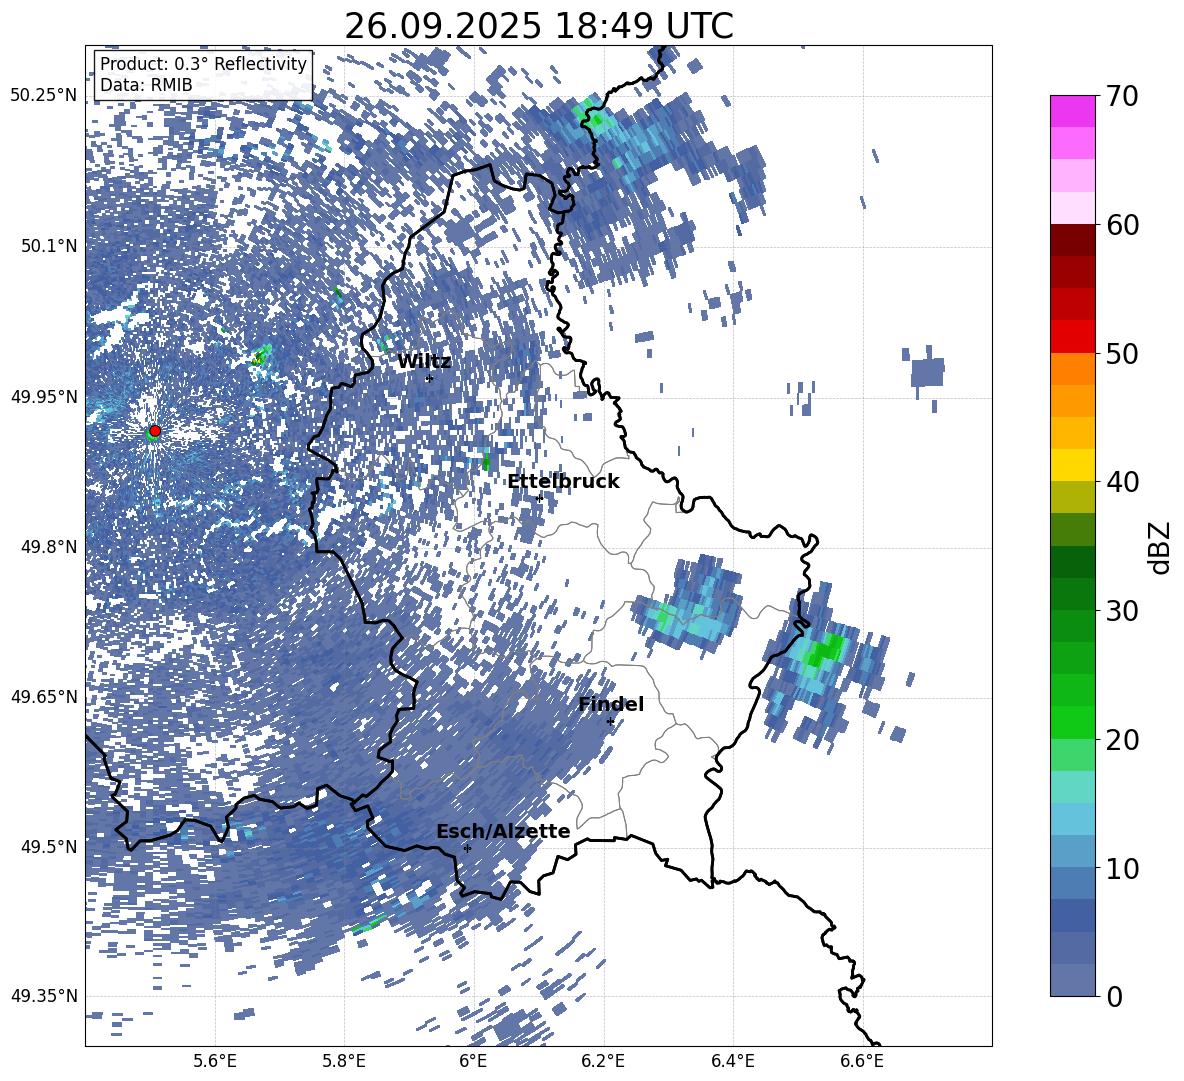
Task: Click the 49.8°N latitude label
Action: tap(48, 547)
